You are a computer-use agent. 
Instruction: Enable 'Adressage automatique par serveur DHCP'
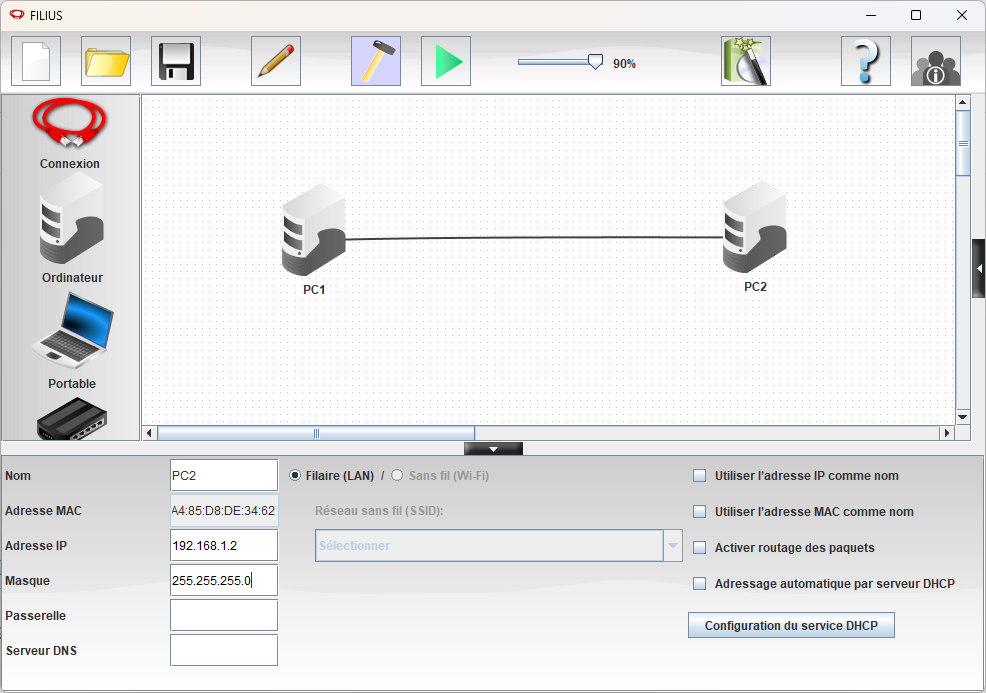pyautogui.click(x=700, y=584)
